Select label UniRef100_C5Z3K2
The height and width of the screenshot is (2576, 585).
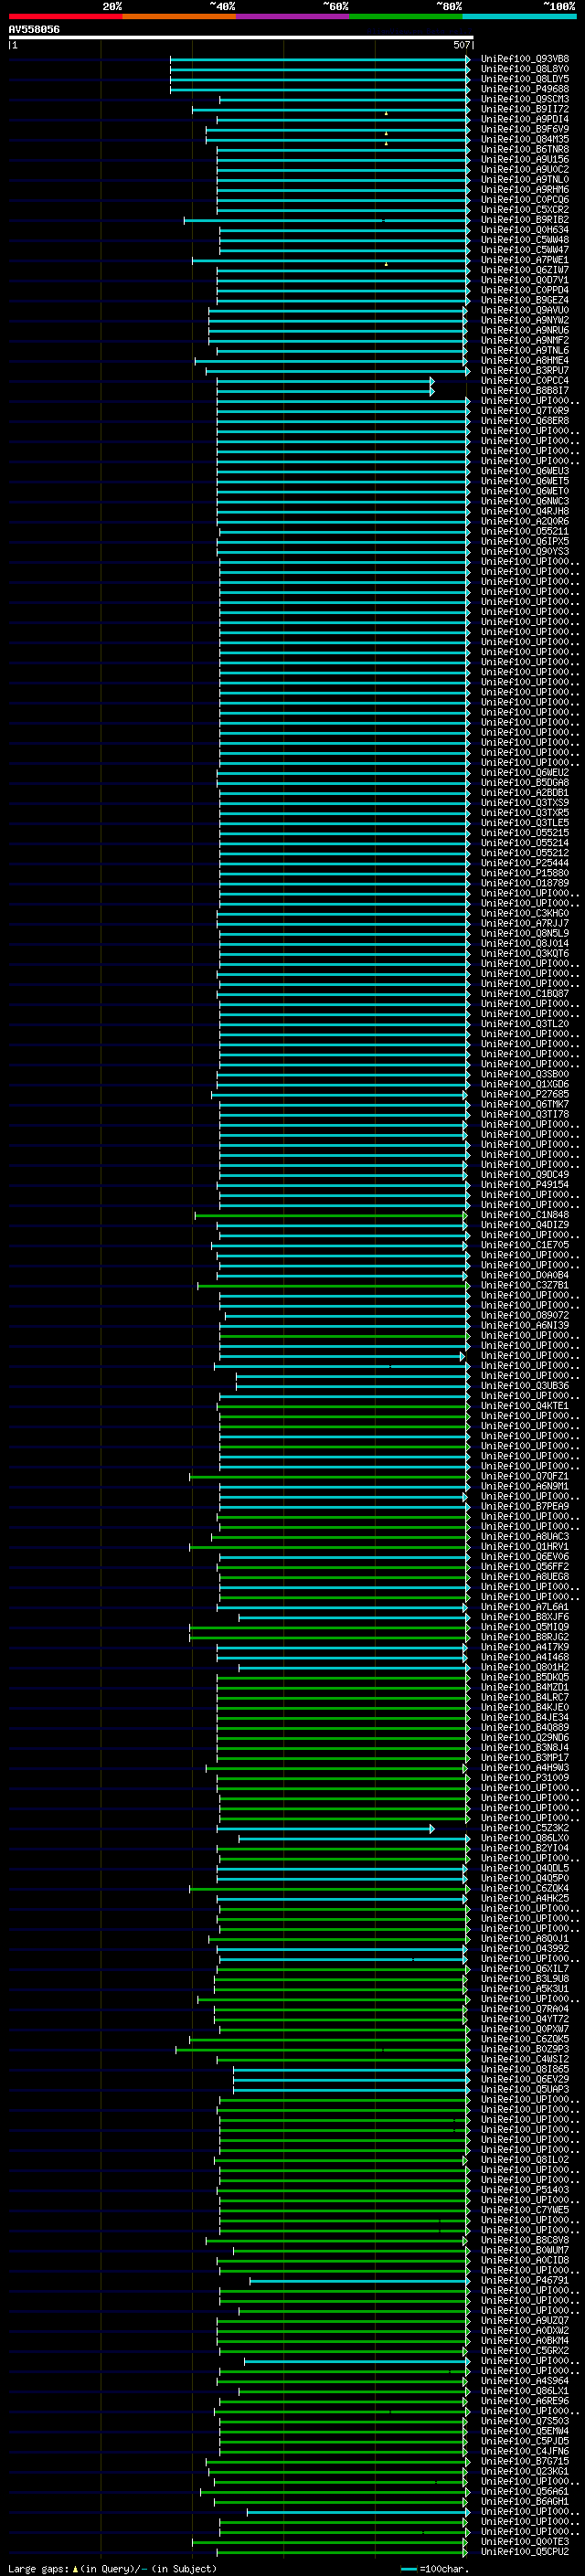point(525,1828)
